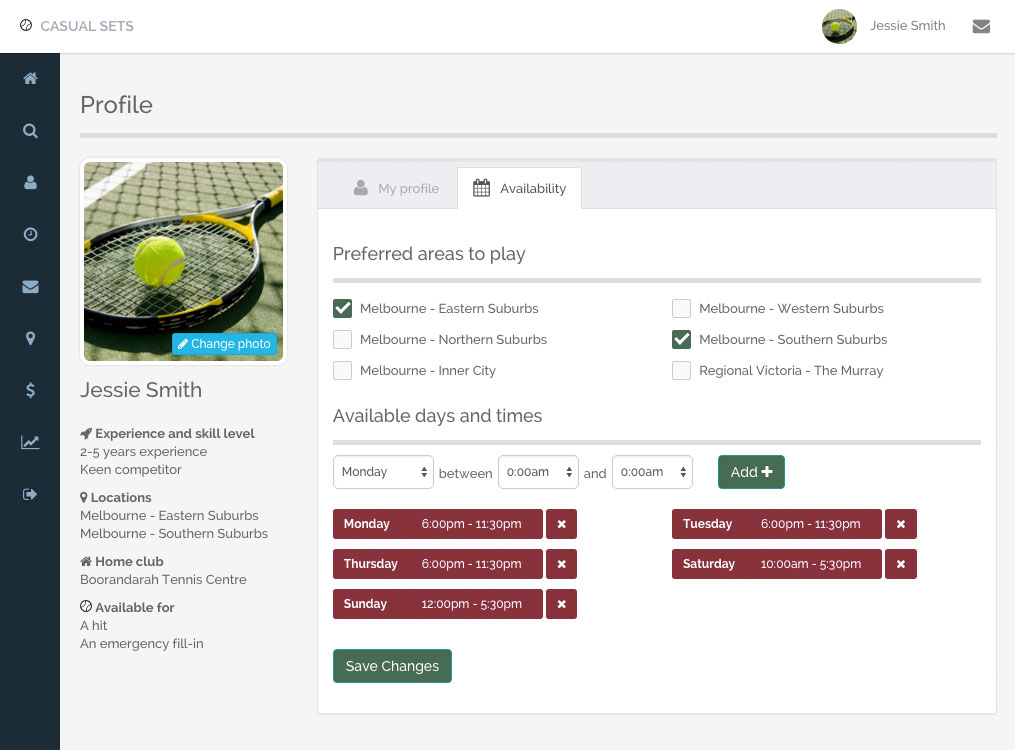The height and width of the screenshot is (750, 1015).
Task: Enable Melbourne - Western Suburbs
Action: point(681,308)
